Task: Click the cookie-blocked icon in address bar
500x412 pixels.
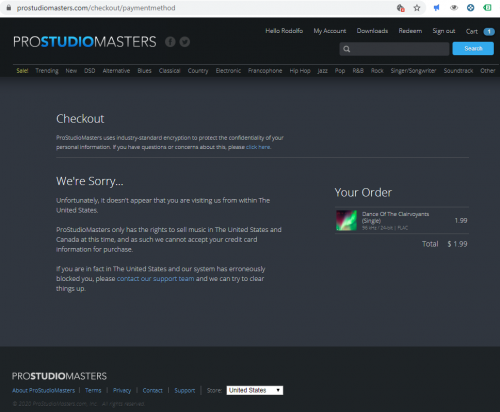Action: tap(400, 8)
